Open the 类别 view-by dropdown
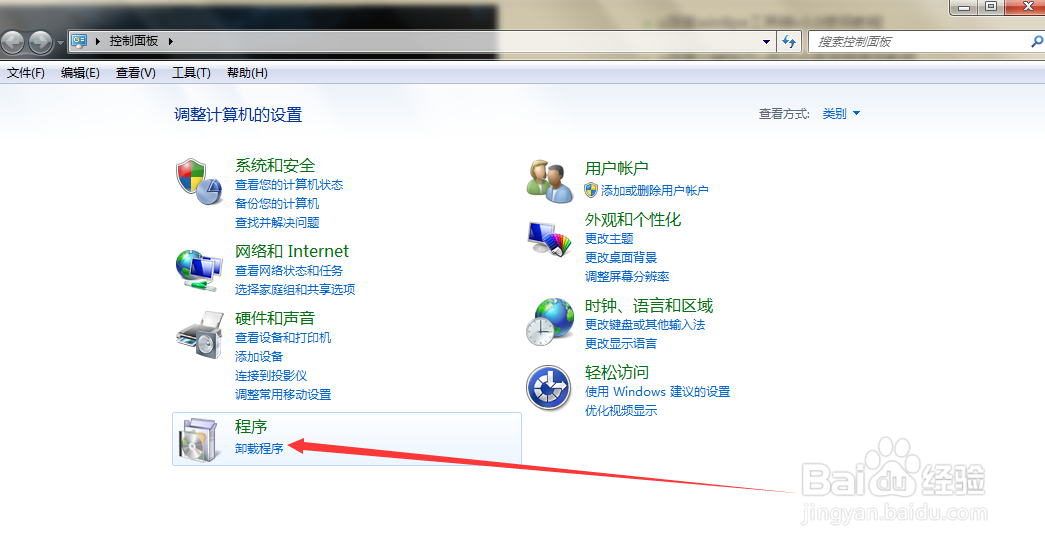Image resolution: width=1045 pixels, height=549 pixels. click(841, 114)
